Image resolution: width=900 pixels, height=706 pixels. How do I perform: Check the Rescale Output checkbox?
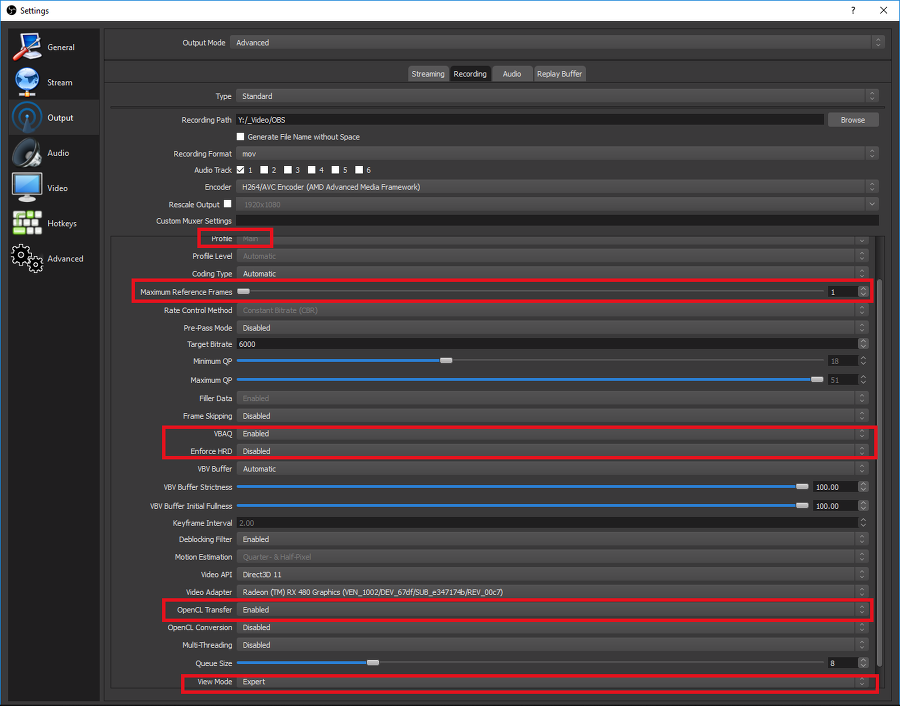pyautogui.click(x=227, y=204)
